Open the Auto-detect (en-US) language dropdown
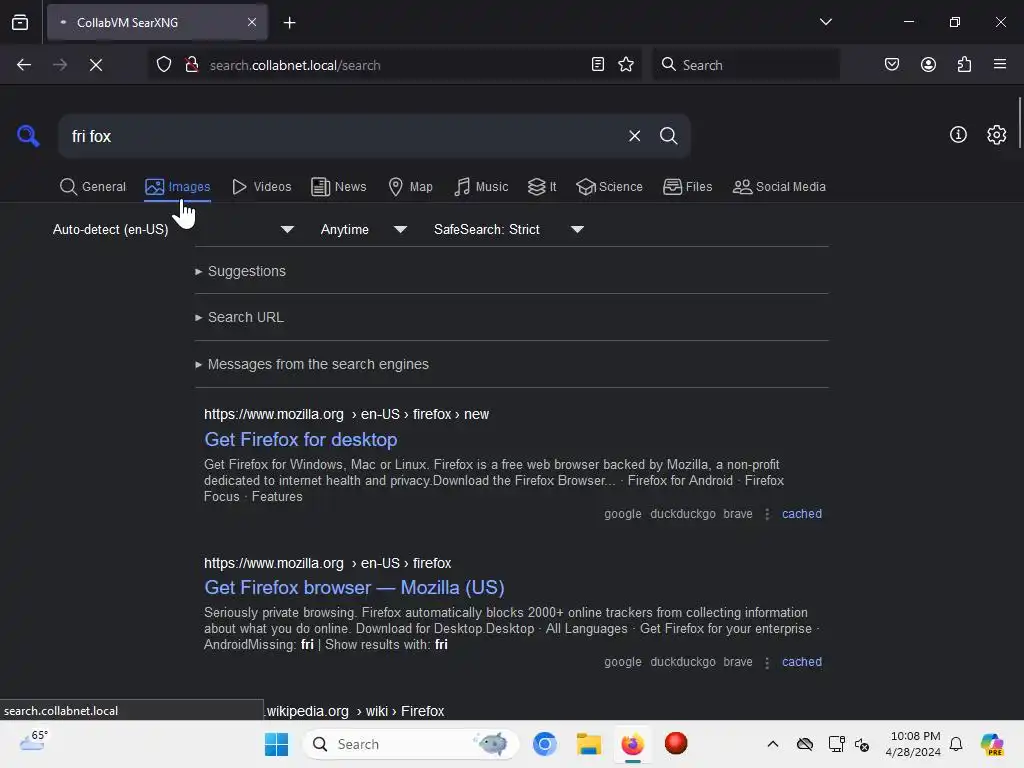The height and width of the screenshot is (768, 1024). 174,229
